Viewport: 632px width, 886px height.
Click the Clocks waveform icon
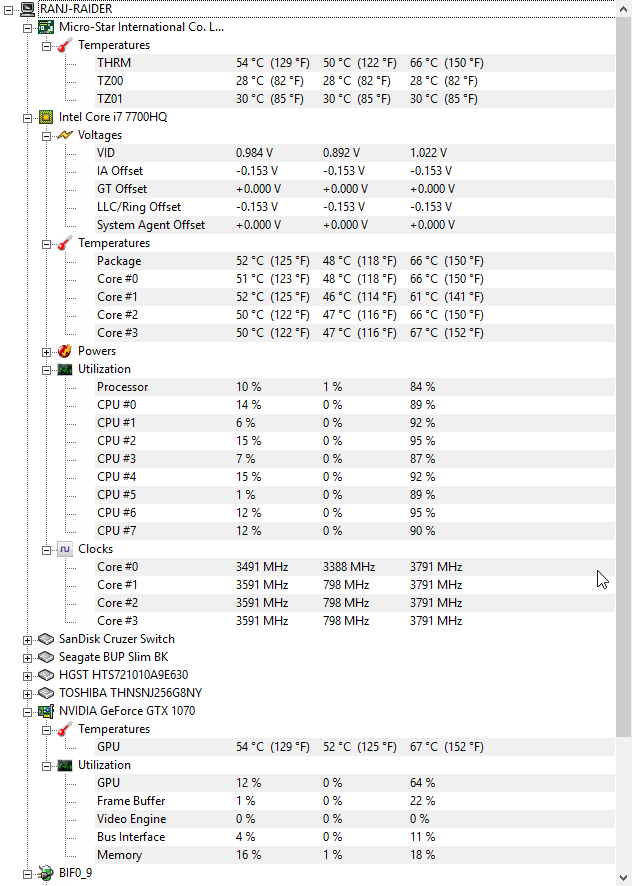pyautogui.click(x=65, y=549)
